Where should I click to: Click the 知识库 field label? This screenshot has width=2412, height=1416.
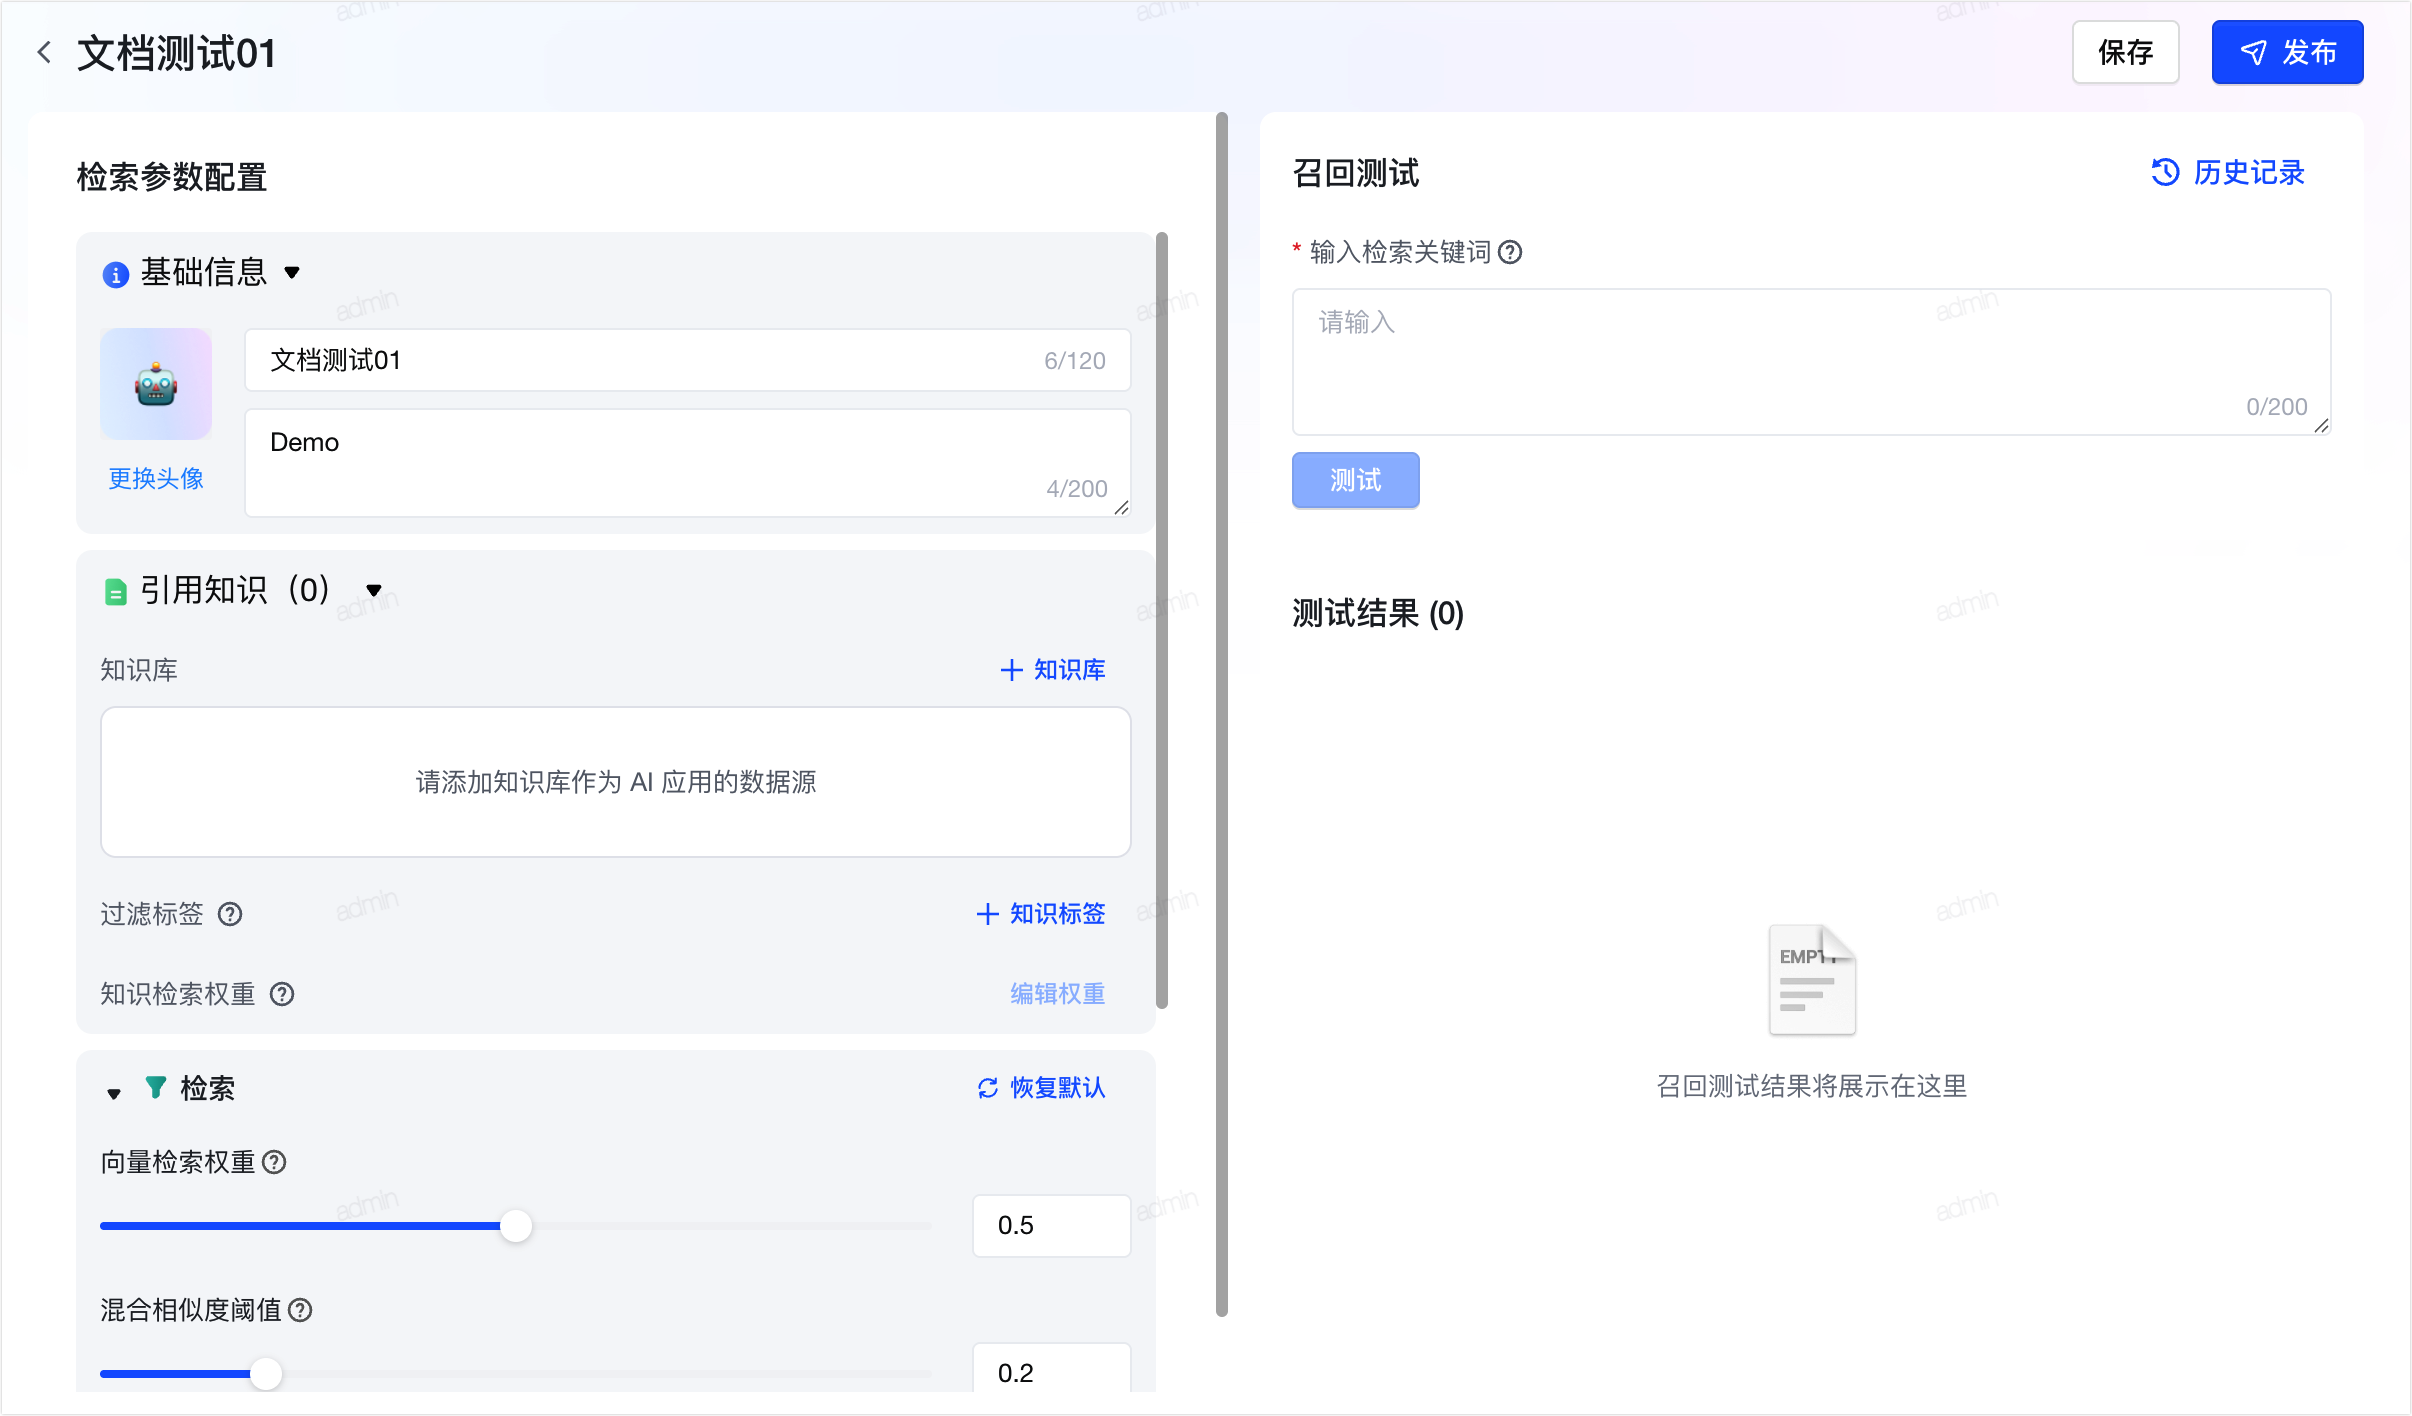[139, 670]
